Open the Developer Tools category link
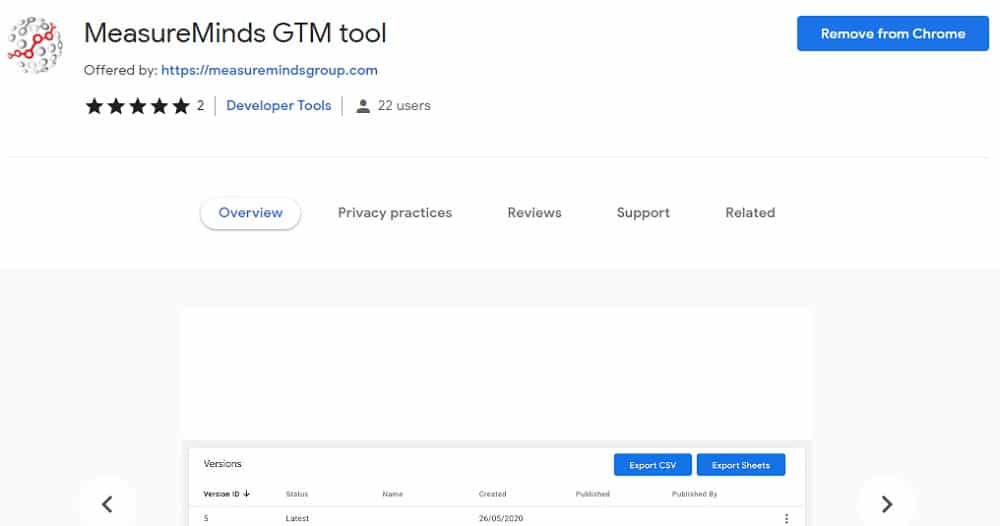The width and height of the screenshot is (1000, 526). point(278,105)
